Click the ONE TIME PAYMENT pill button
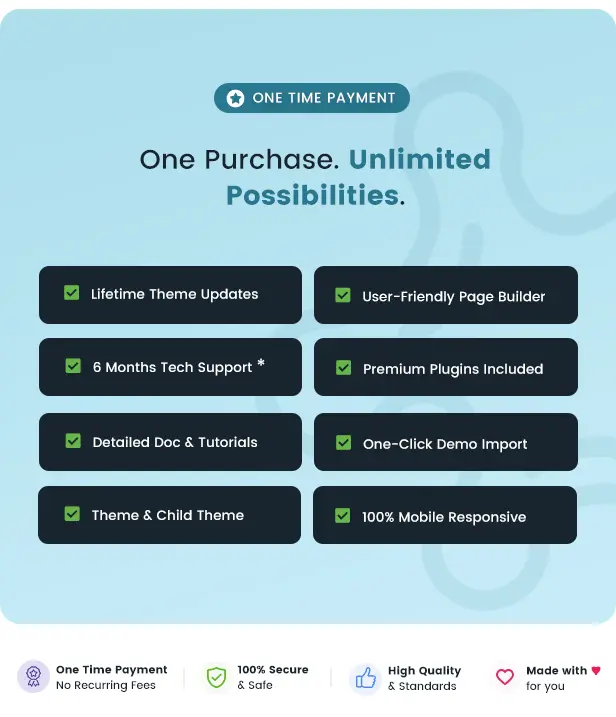Viewport: 616px width, 717px height. (312, 98)
